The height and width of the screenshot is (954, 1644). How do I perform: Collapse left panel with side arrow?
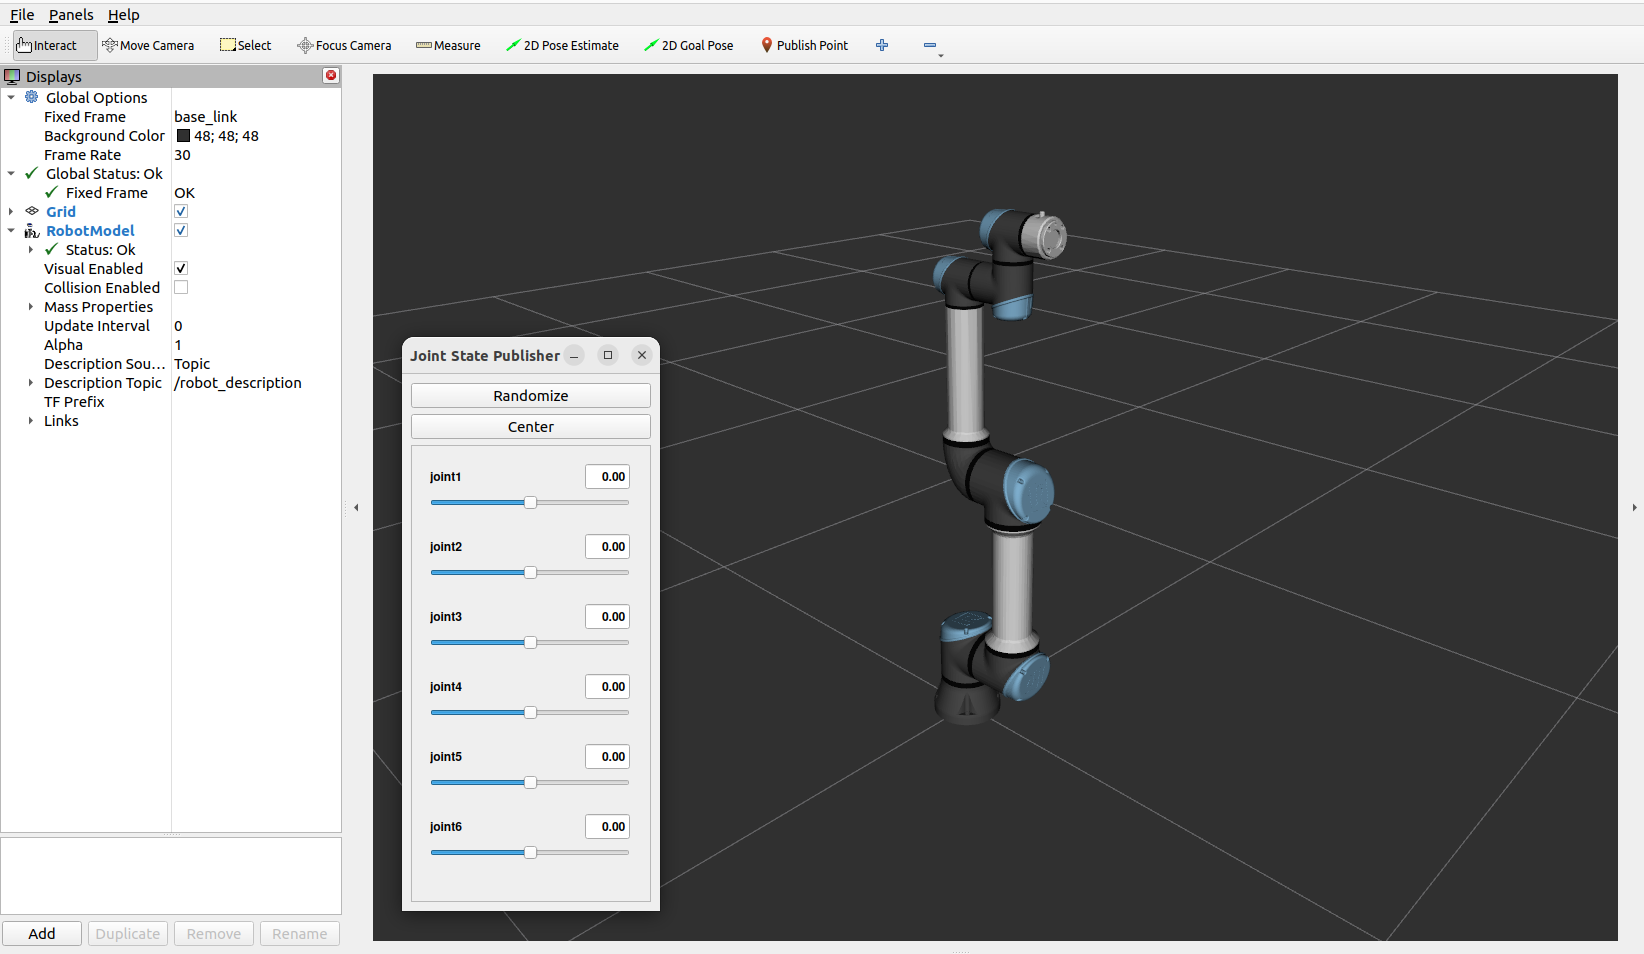tap(356, 507)
